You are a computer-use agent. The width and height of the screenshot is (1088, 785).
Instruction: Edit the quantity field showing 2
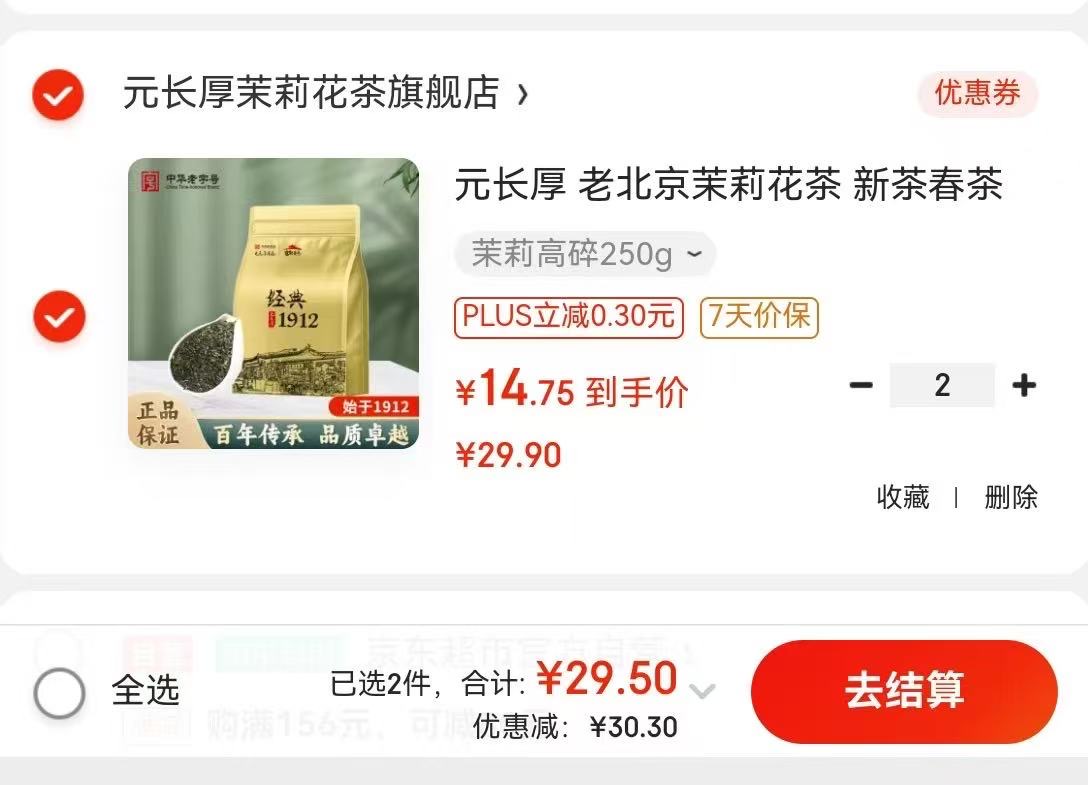point(942,385)
